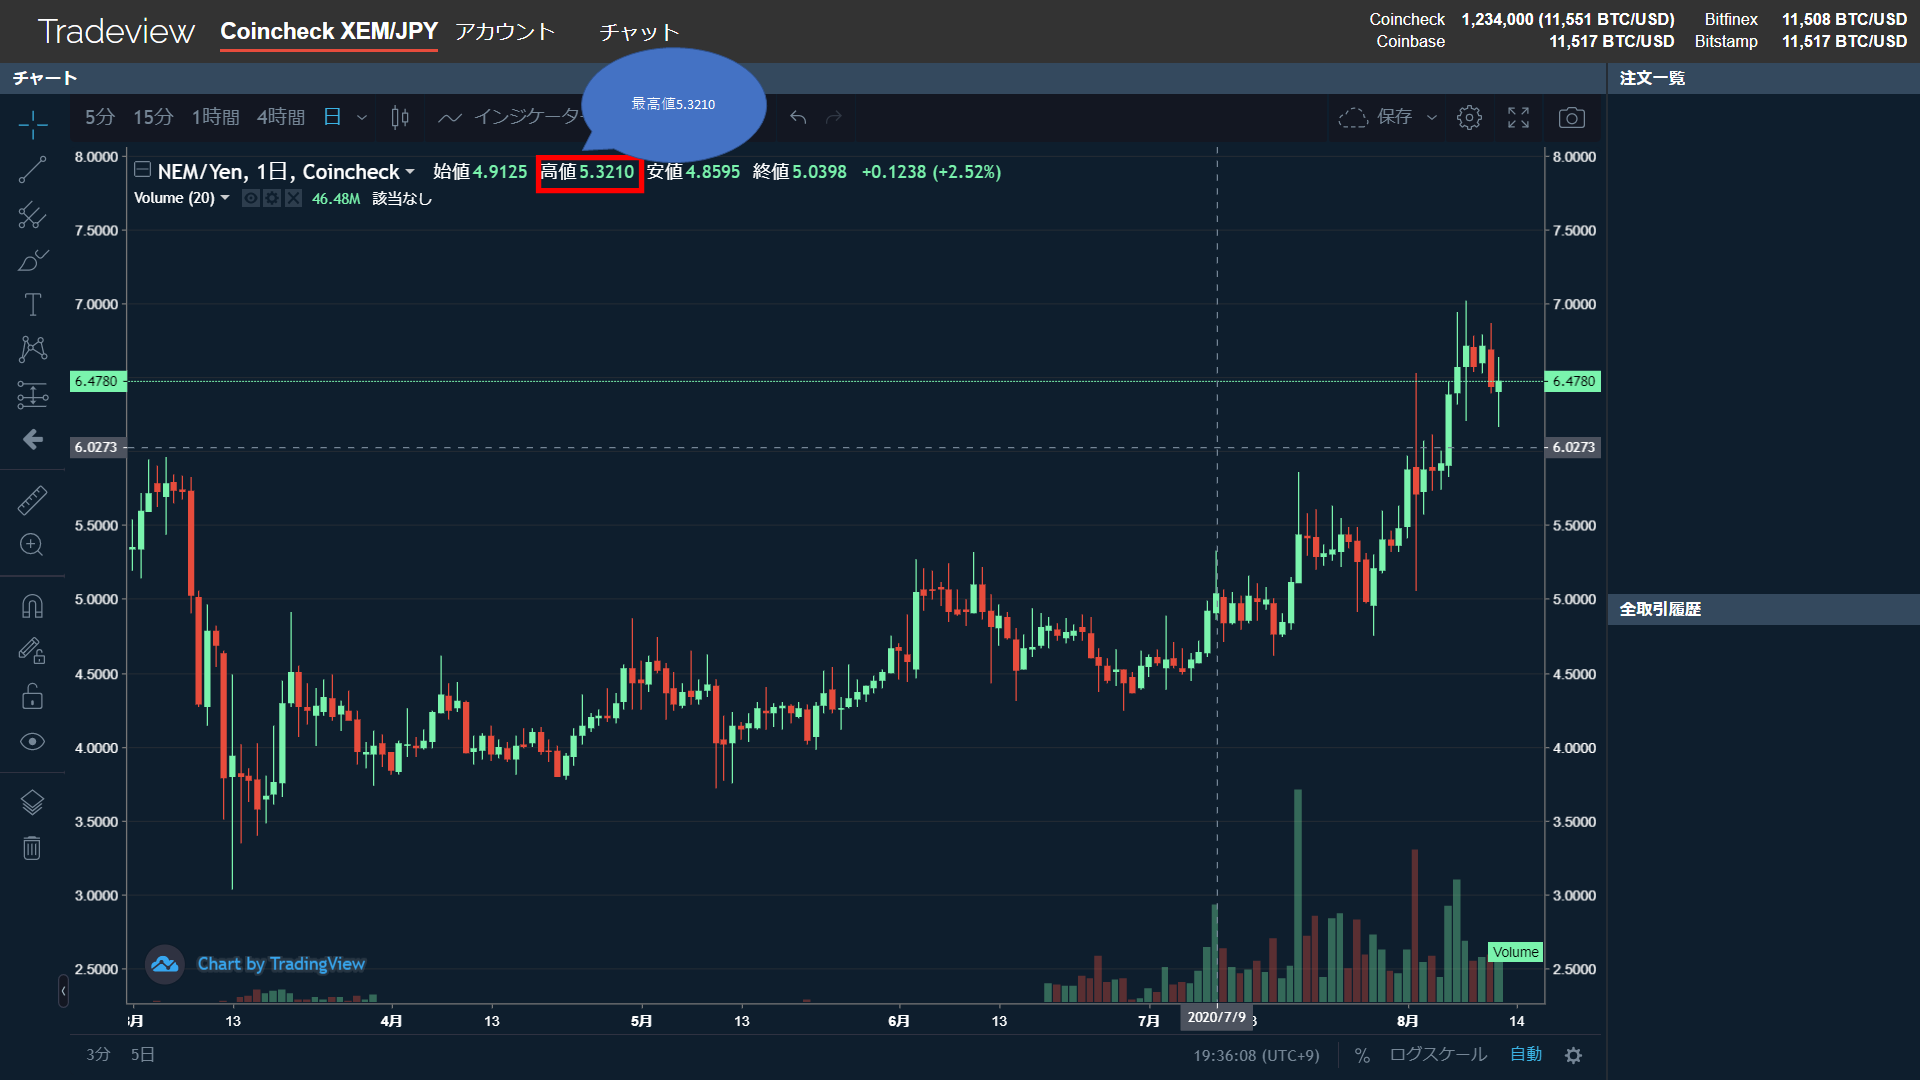This screenshot has width=1920, height=1080.
Task: Click the back arrow icon in sidebar
Action: pyautogui.click(x=32, y=440)
